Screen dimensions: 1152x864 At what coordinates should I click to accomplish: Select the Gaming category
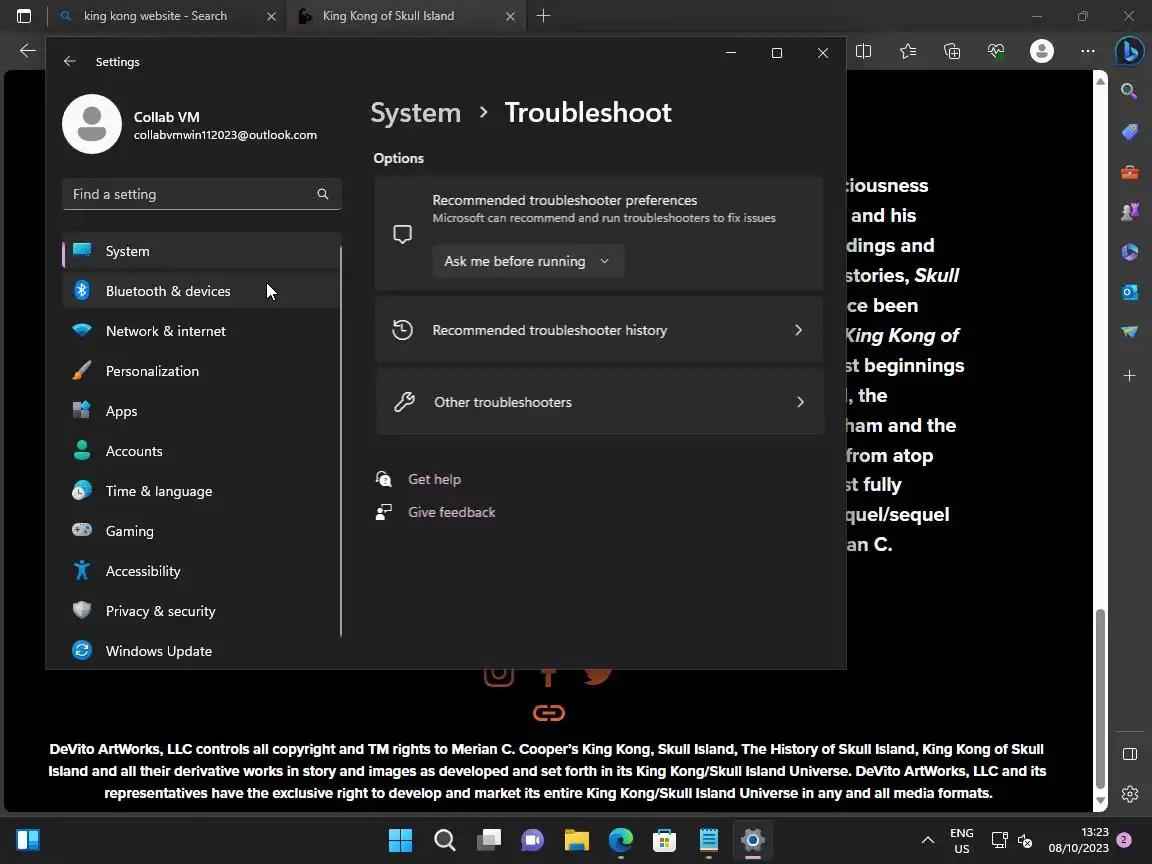(201, 531)
